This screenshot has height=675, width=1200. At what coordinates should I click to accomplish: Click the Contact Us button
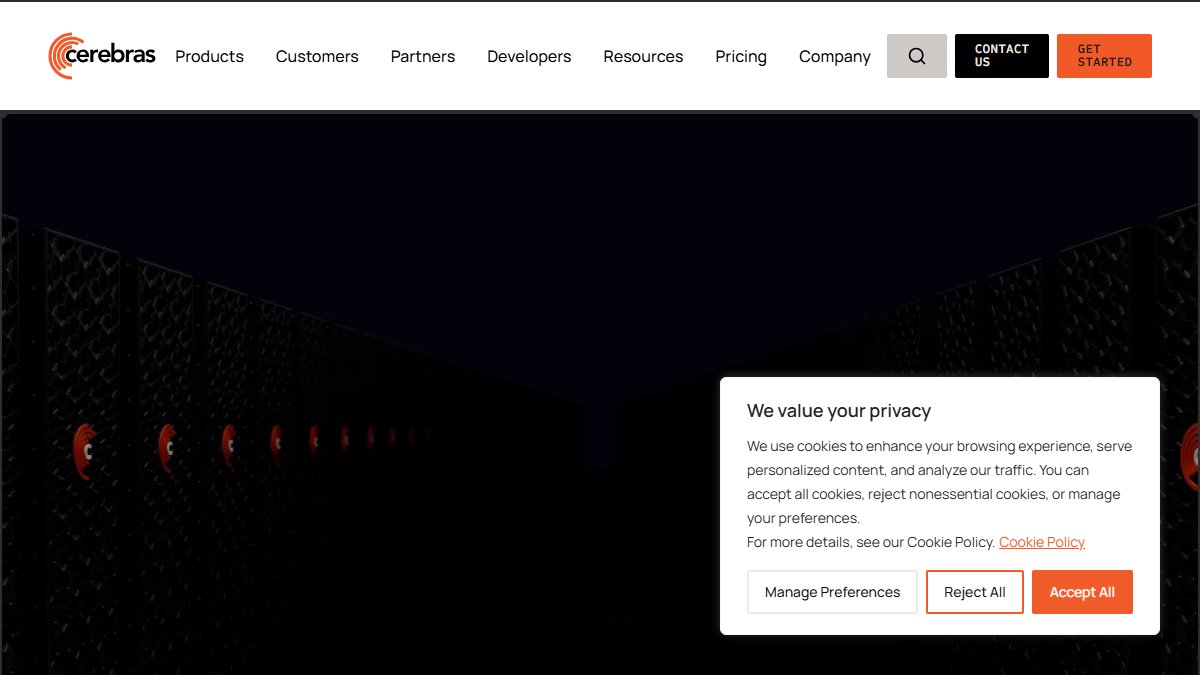pos(1002,56)
